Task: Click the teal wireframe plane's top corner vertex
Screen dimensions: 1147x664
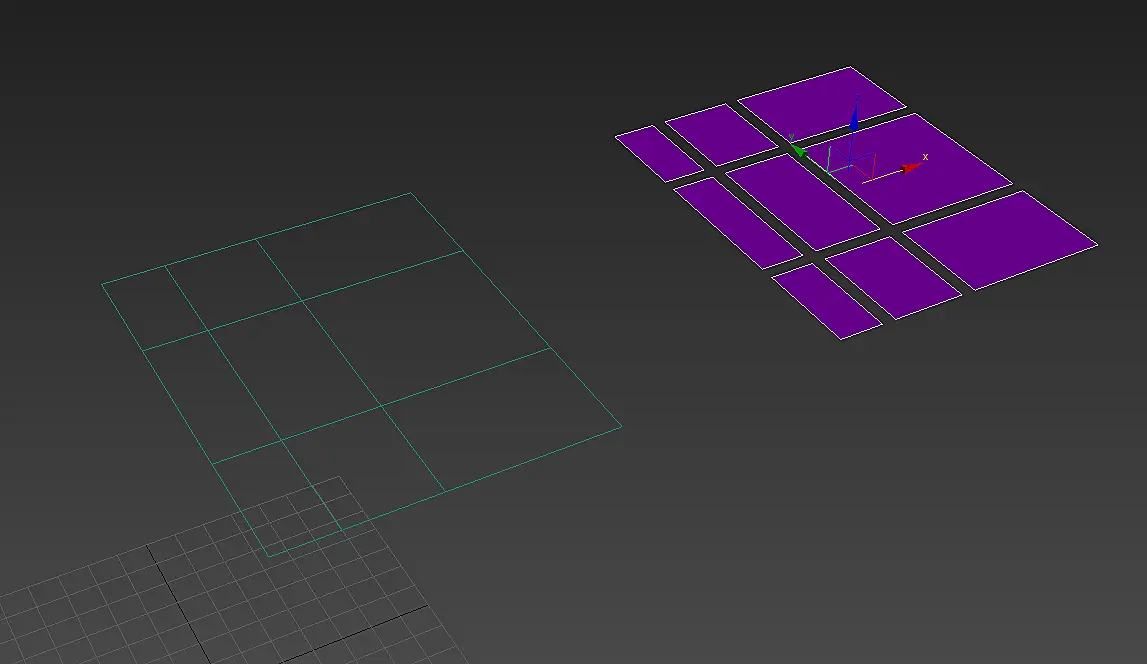Action: [411, 193]
